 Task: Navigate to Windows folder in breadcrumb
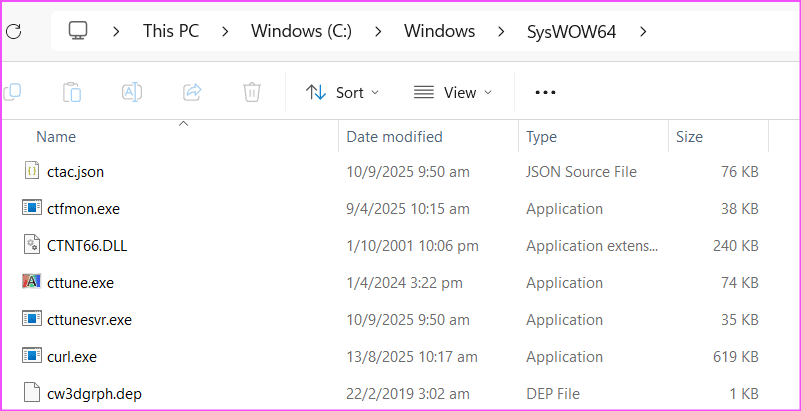[x=439, y=31]
